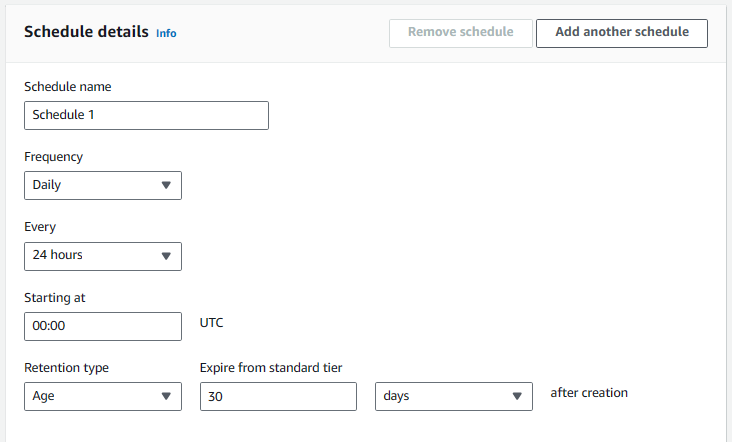Click the Retention type label
This screenshot has height=442, width=732.
66,368
